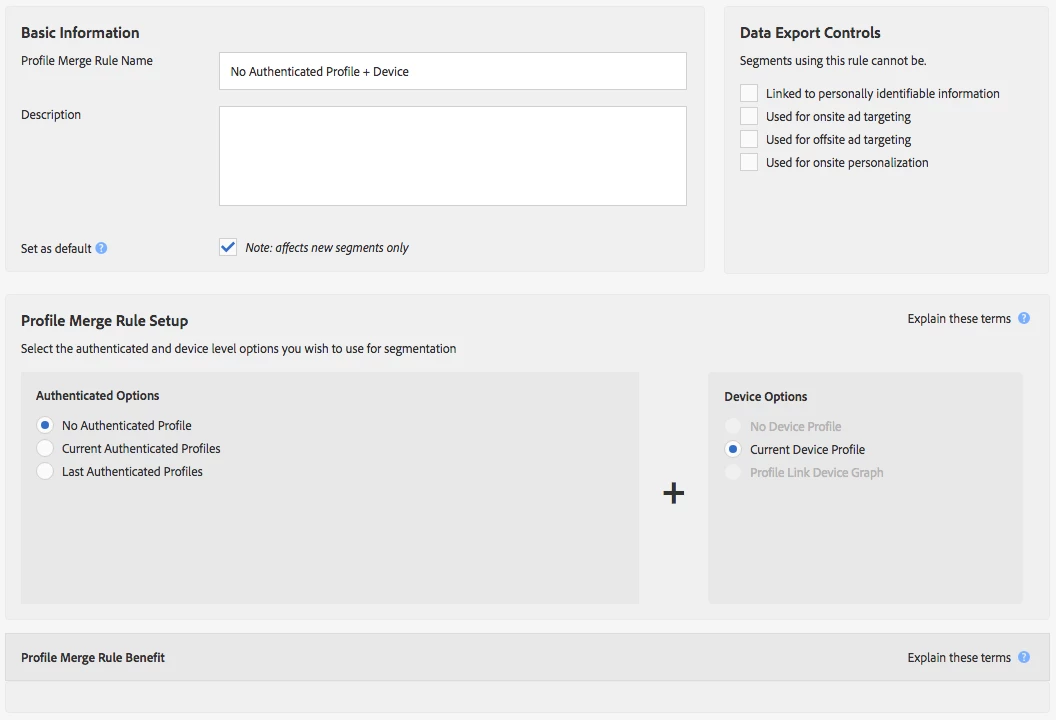1056x720 pixels.
Task: Expand the Profile Merge Rule Benefit header
Action: point(93,658)
